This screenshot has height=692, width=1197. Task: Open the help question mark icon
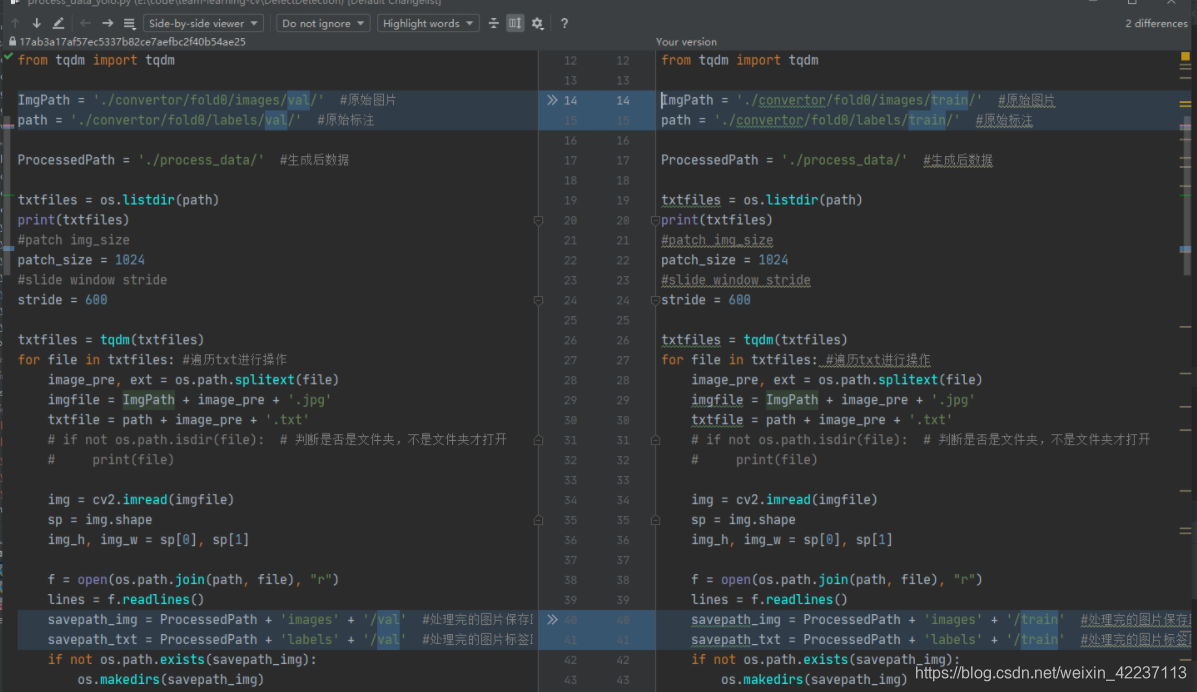click(x=564, y=24)
